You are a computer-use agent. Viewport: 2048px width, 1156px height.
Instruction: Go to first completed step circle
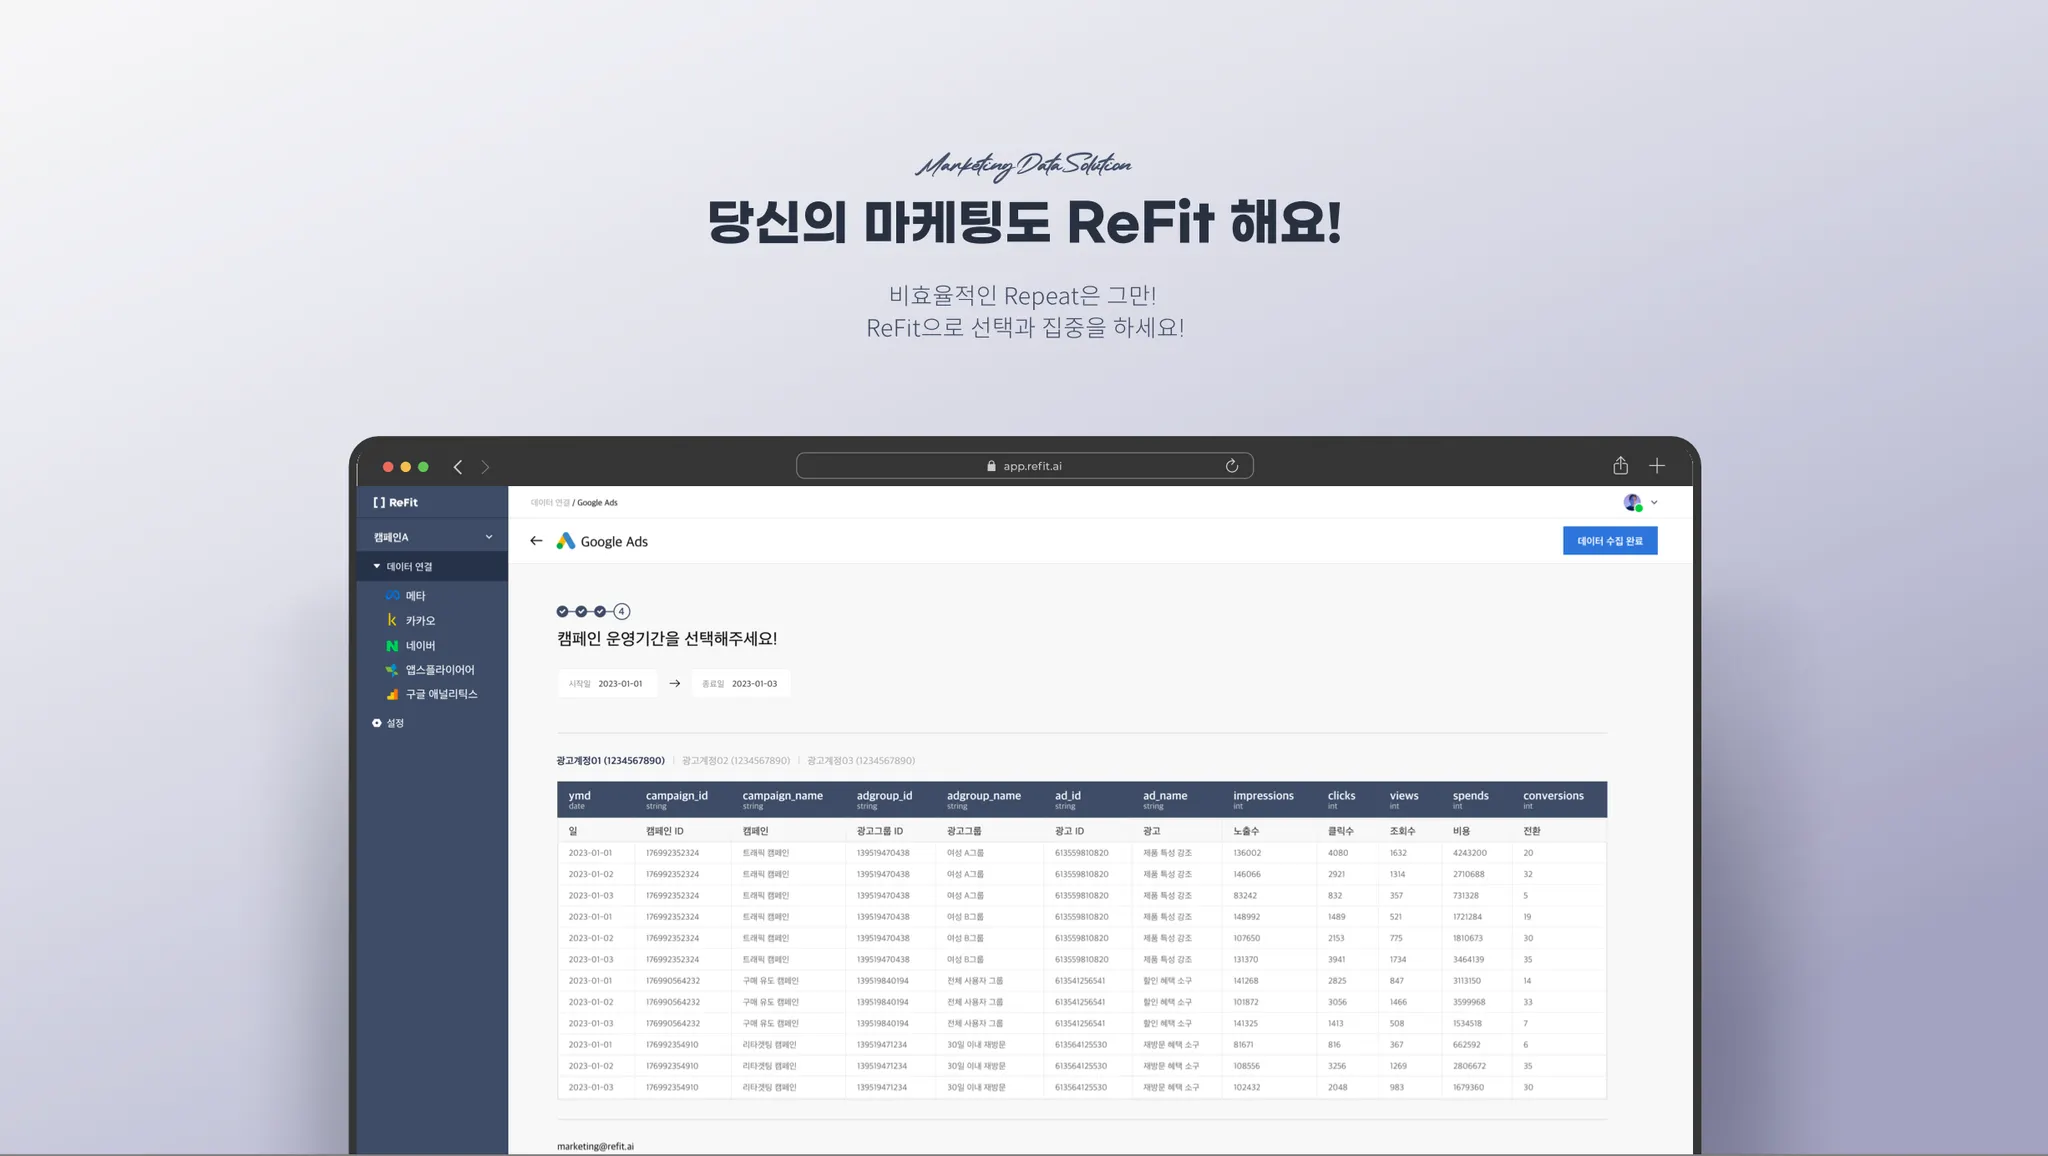pyautogui.click(x=562, y=611)
